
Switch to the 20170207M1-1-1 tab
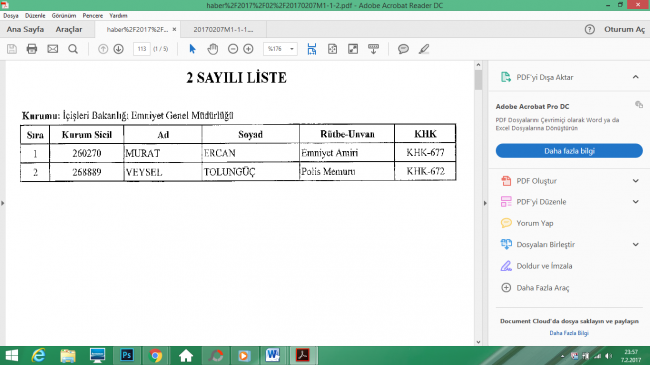(x=223, y=29)
